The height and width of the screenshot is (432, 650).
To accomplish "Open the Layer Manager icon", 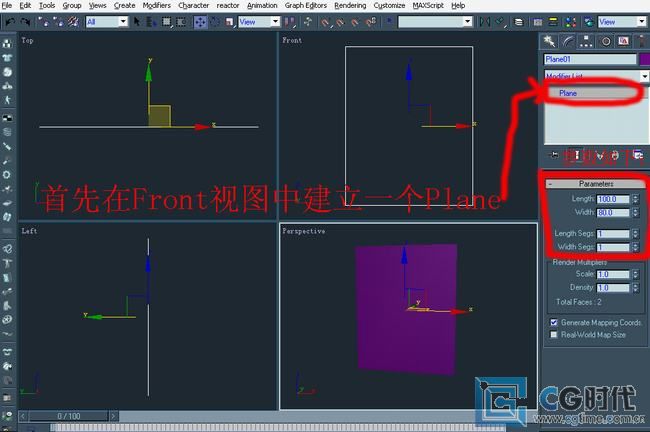I will (x=518, y=22).
